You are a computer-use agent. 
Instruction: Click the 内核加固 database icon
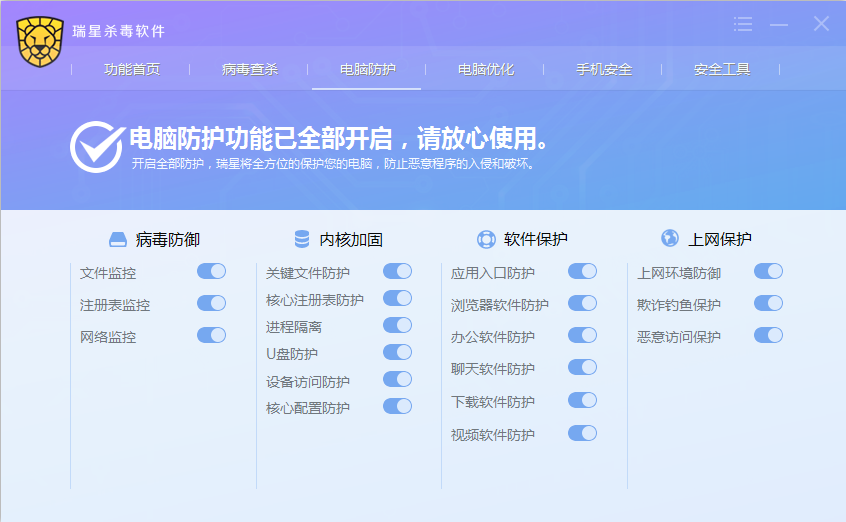click(301, 240)
